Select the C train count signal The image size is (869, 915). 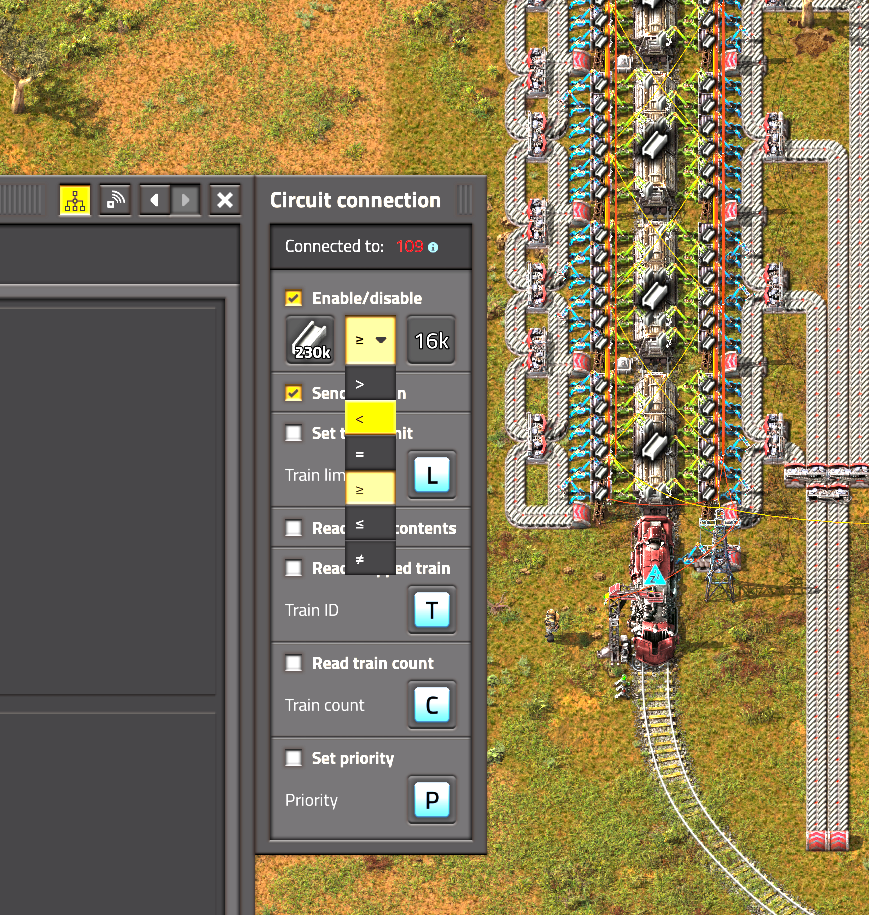(431, 705)
